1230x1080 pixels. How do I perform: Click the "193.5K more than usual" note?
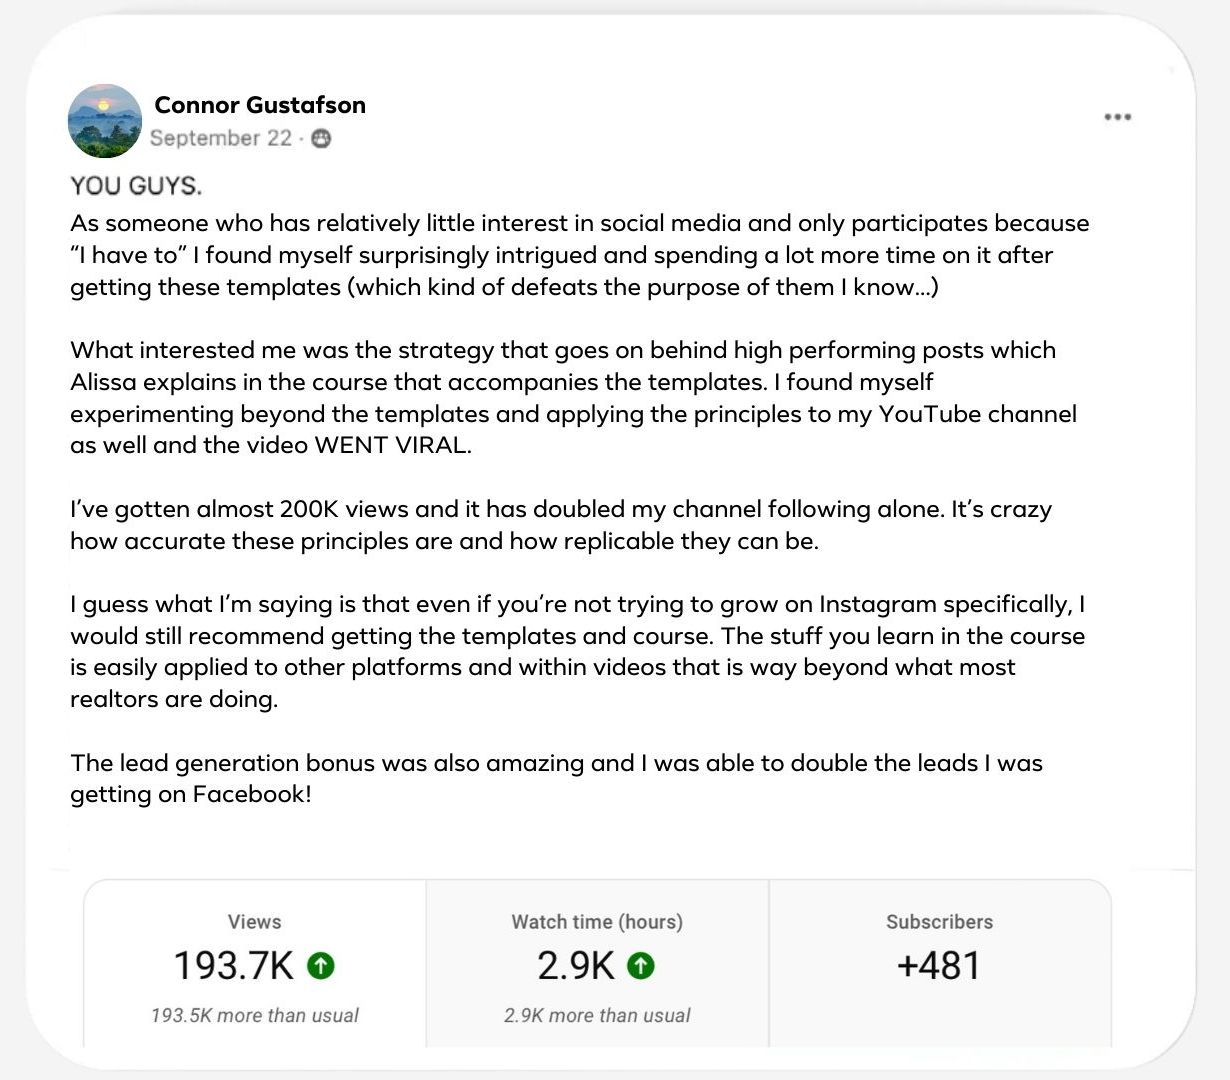254,1015
